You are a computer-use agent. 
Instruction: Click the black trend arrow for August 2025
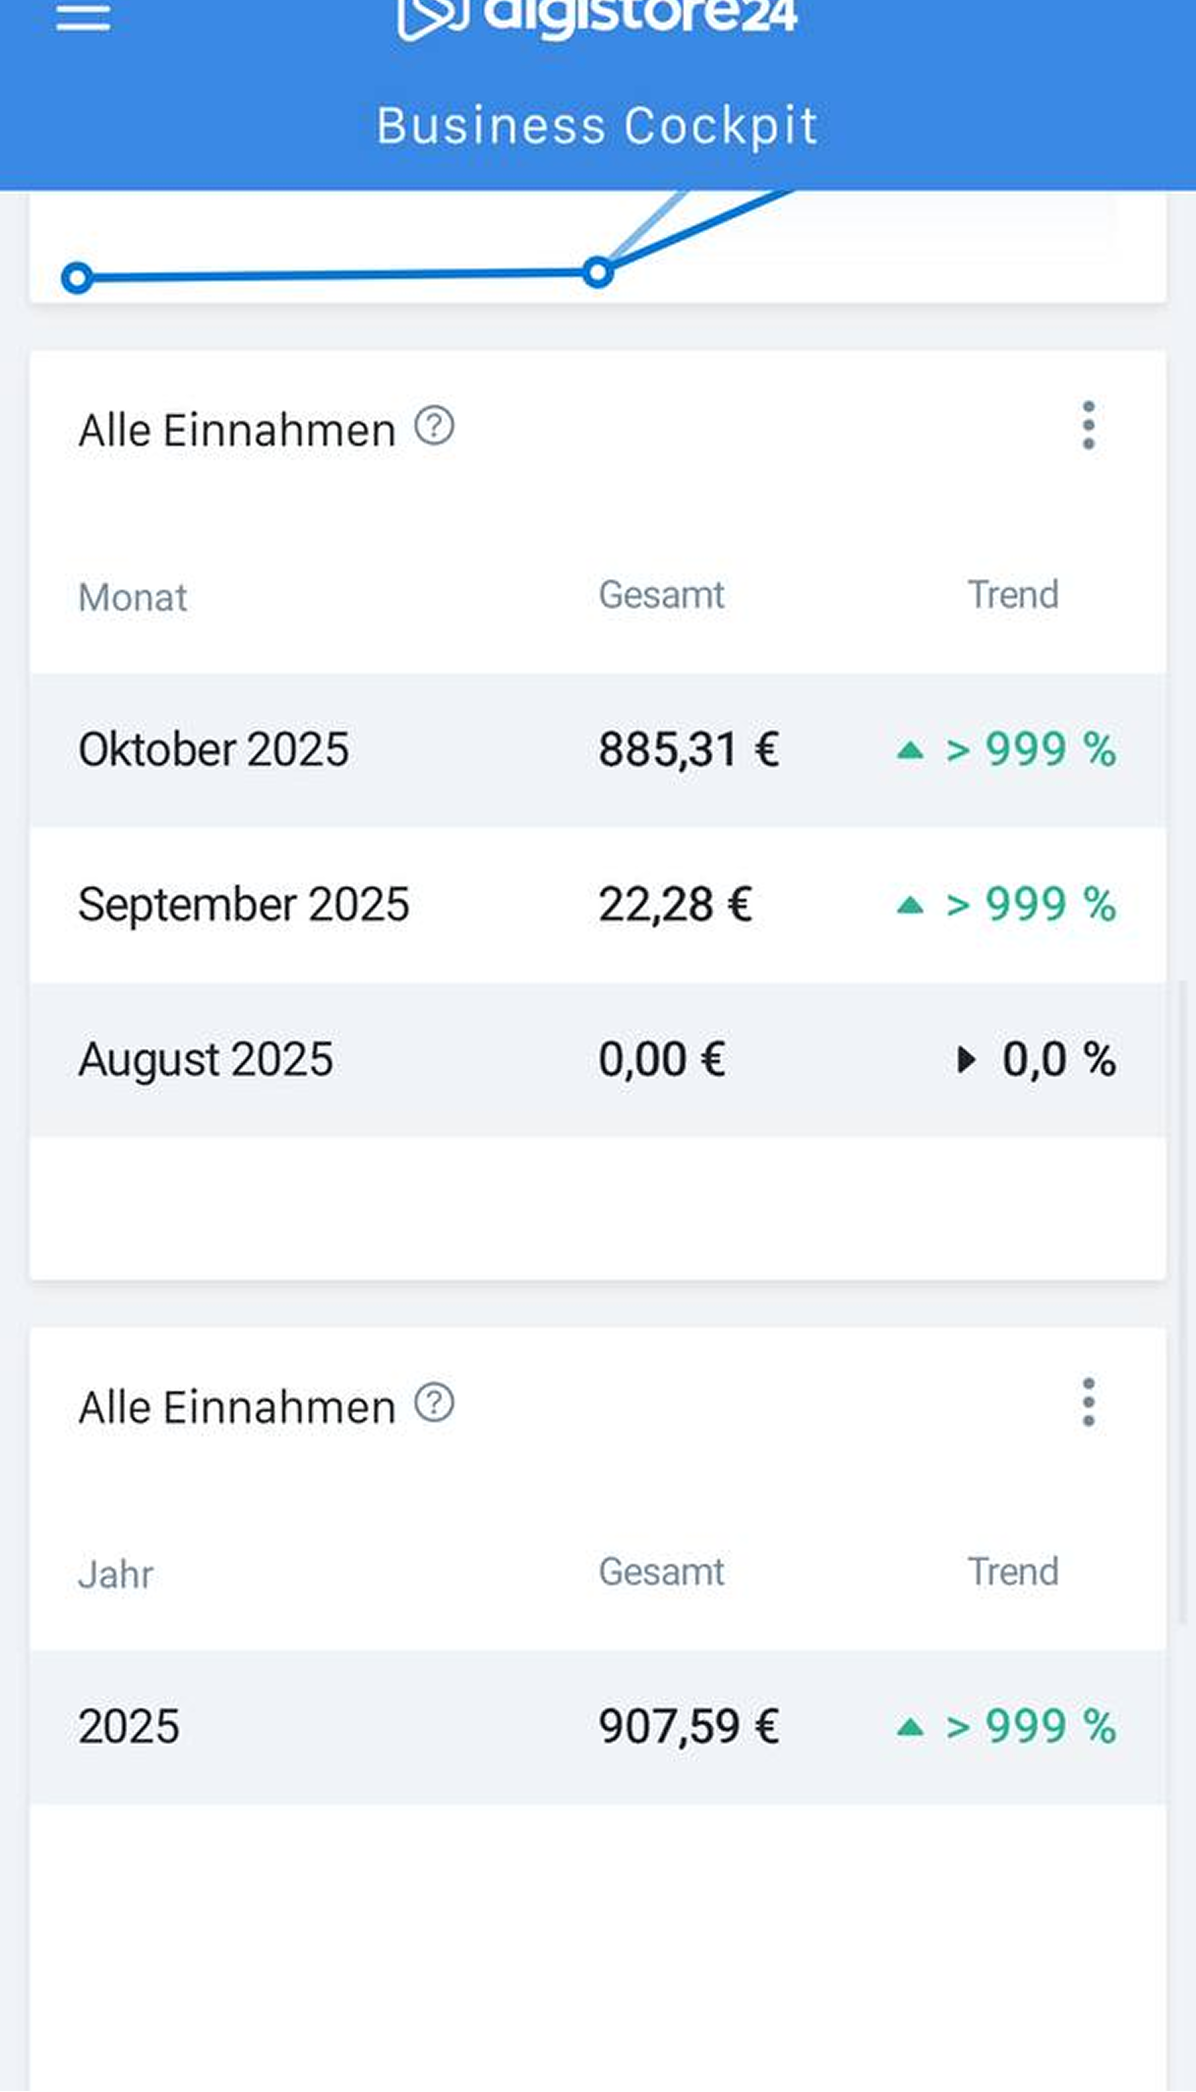(x=965, y=1060)
